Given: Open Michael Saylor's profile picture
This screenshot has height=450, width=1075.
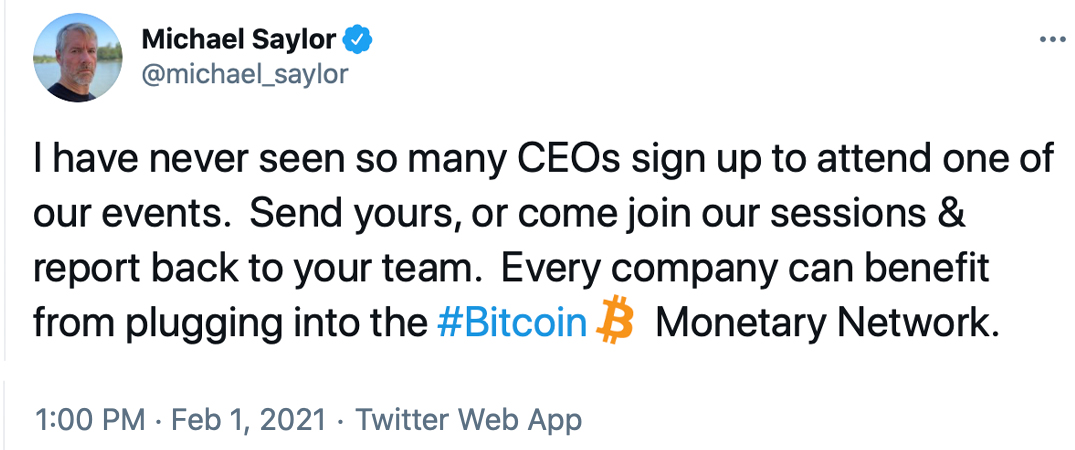Looking at the screenshot, I should pyautogui.click(x=76, y=59).
